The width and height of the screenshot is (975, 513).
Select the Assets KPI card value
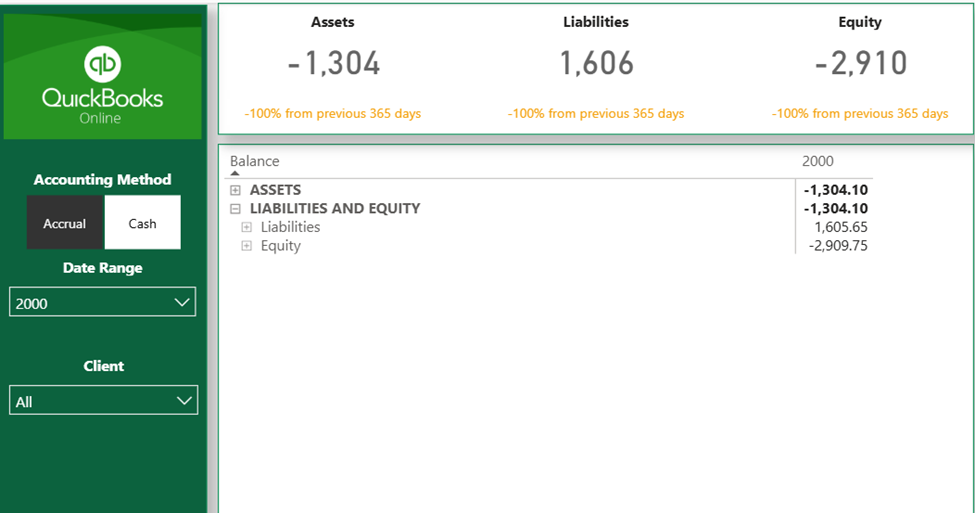tap(333, 64)
